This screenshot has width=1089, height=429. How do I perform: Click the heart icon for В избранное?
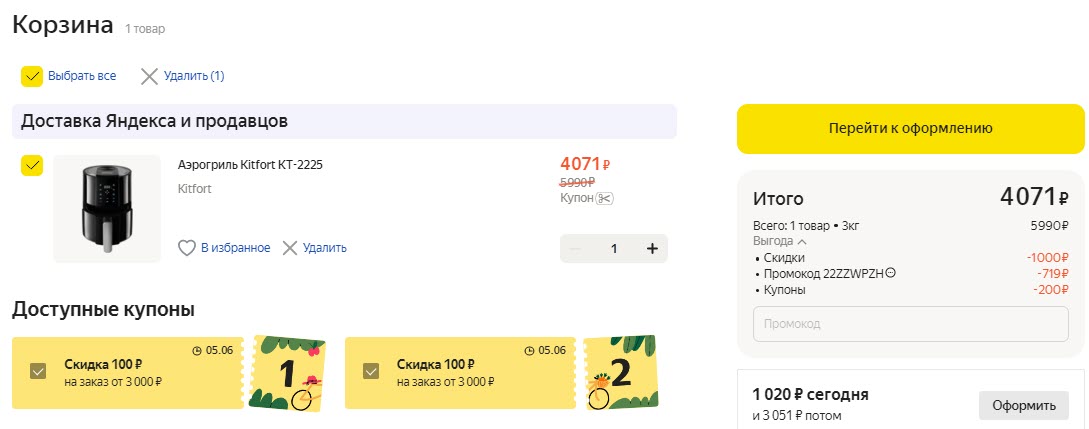coord(186,248)
